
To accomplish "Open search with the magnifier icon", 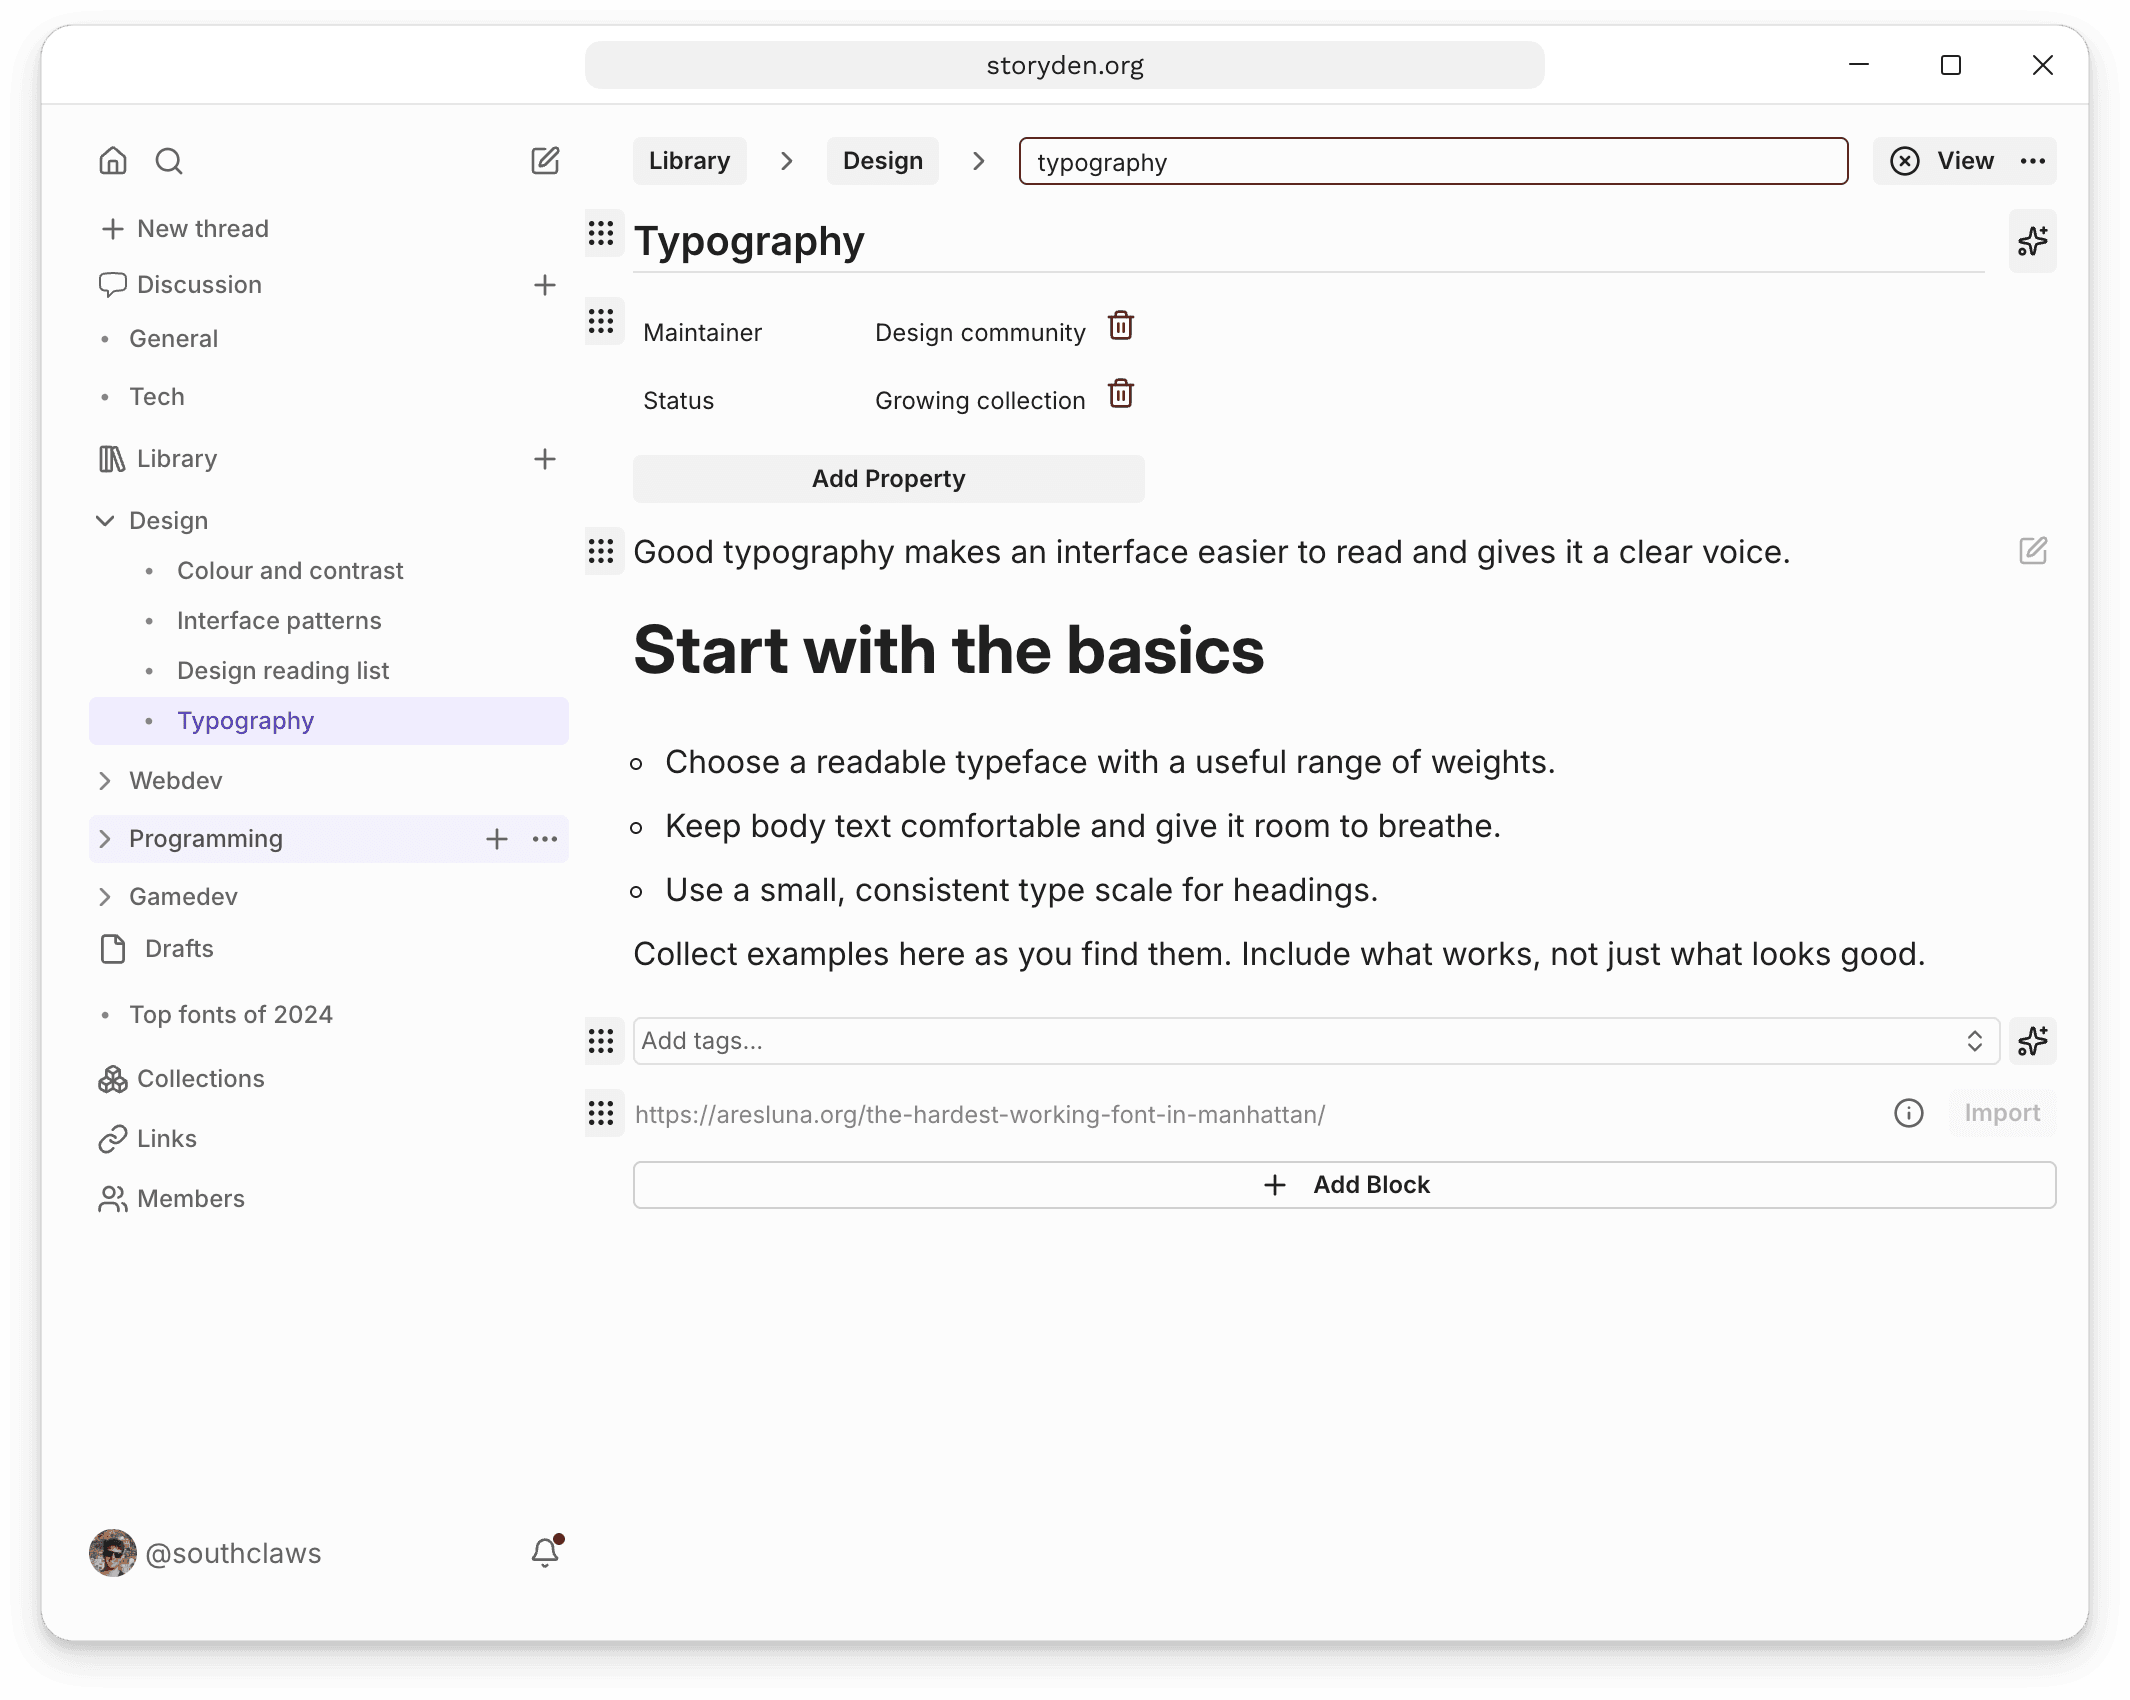I will click(x=169, y=161).
